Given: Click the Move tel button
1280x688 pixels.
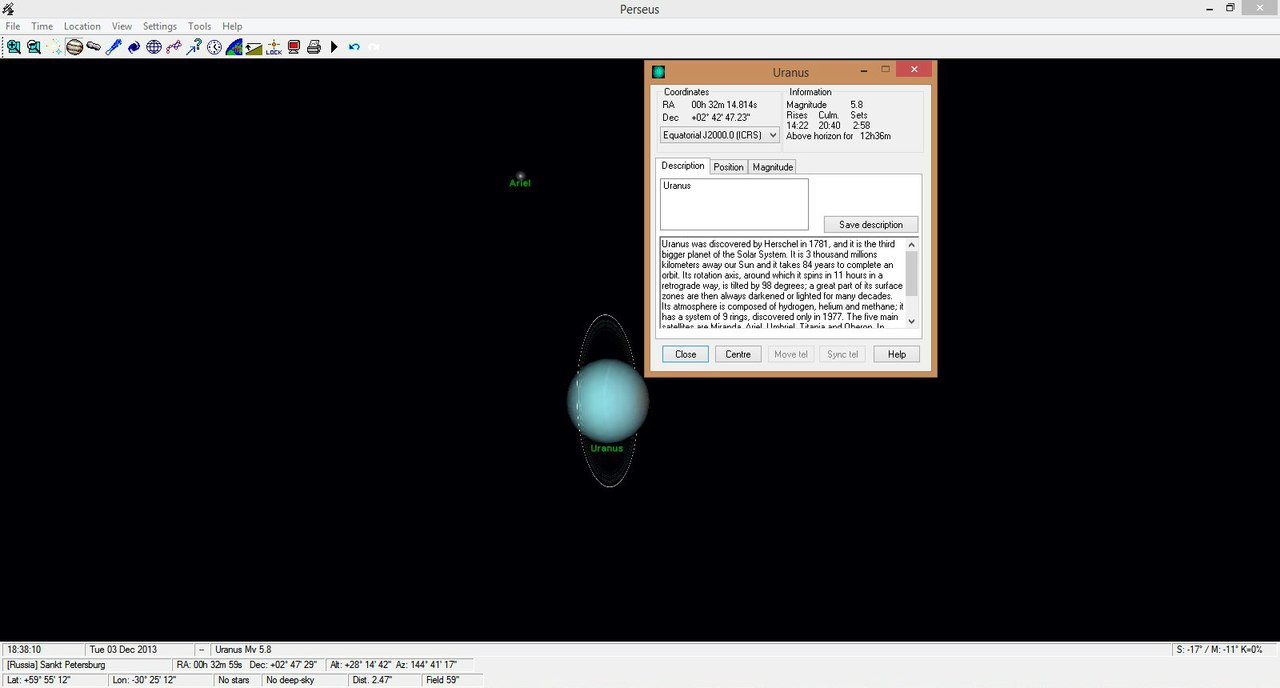Looking at the screenshot, I should [791, 354].
